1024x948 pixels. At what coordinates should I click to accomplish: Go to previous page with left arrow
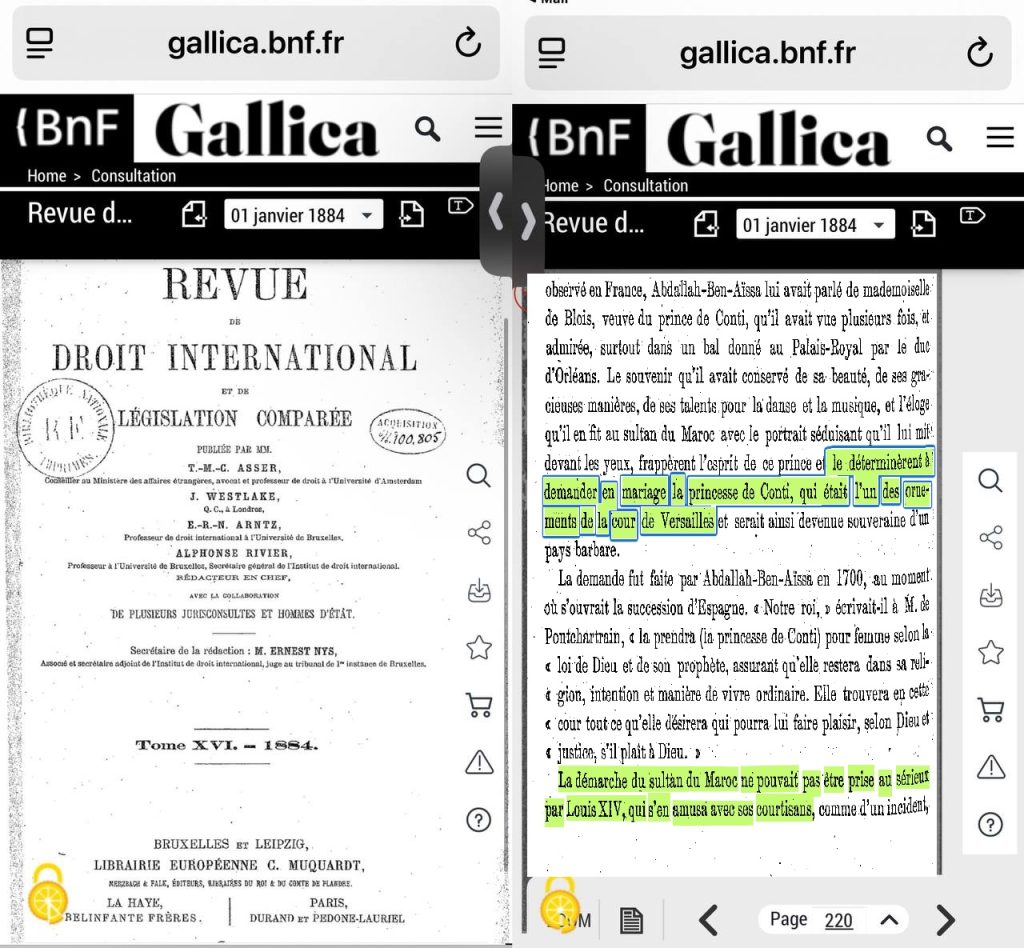coord(708,920)
